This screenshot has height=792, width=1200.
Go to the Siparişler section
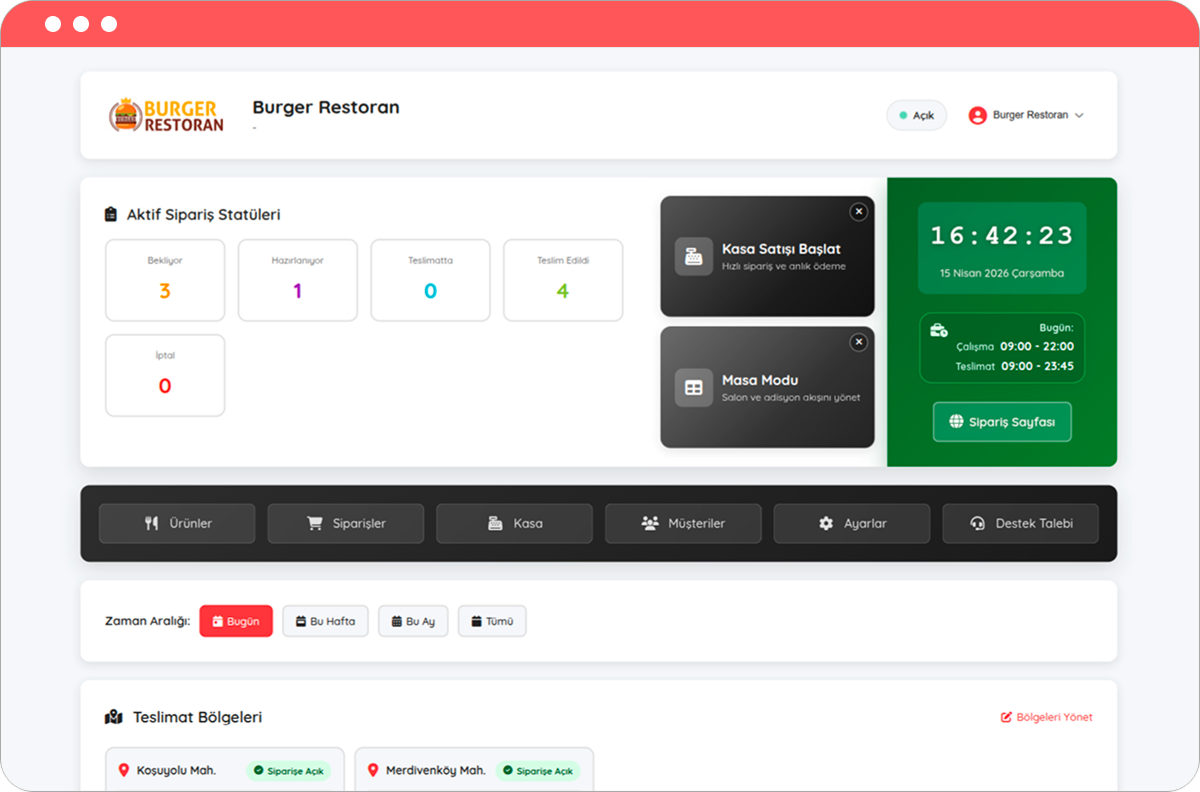coord(345,523)
